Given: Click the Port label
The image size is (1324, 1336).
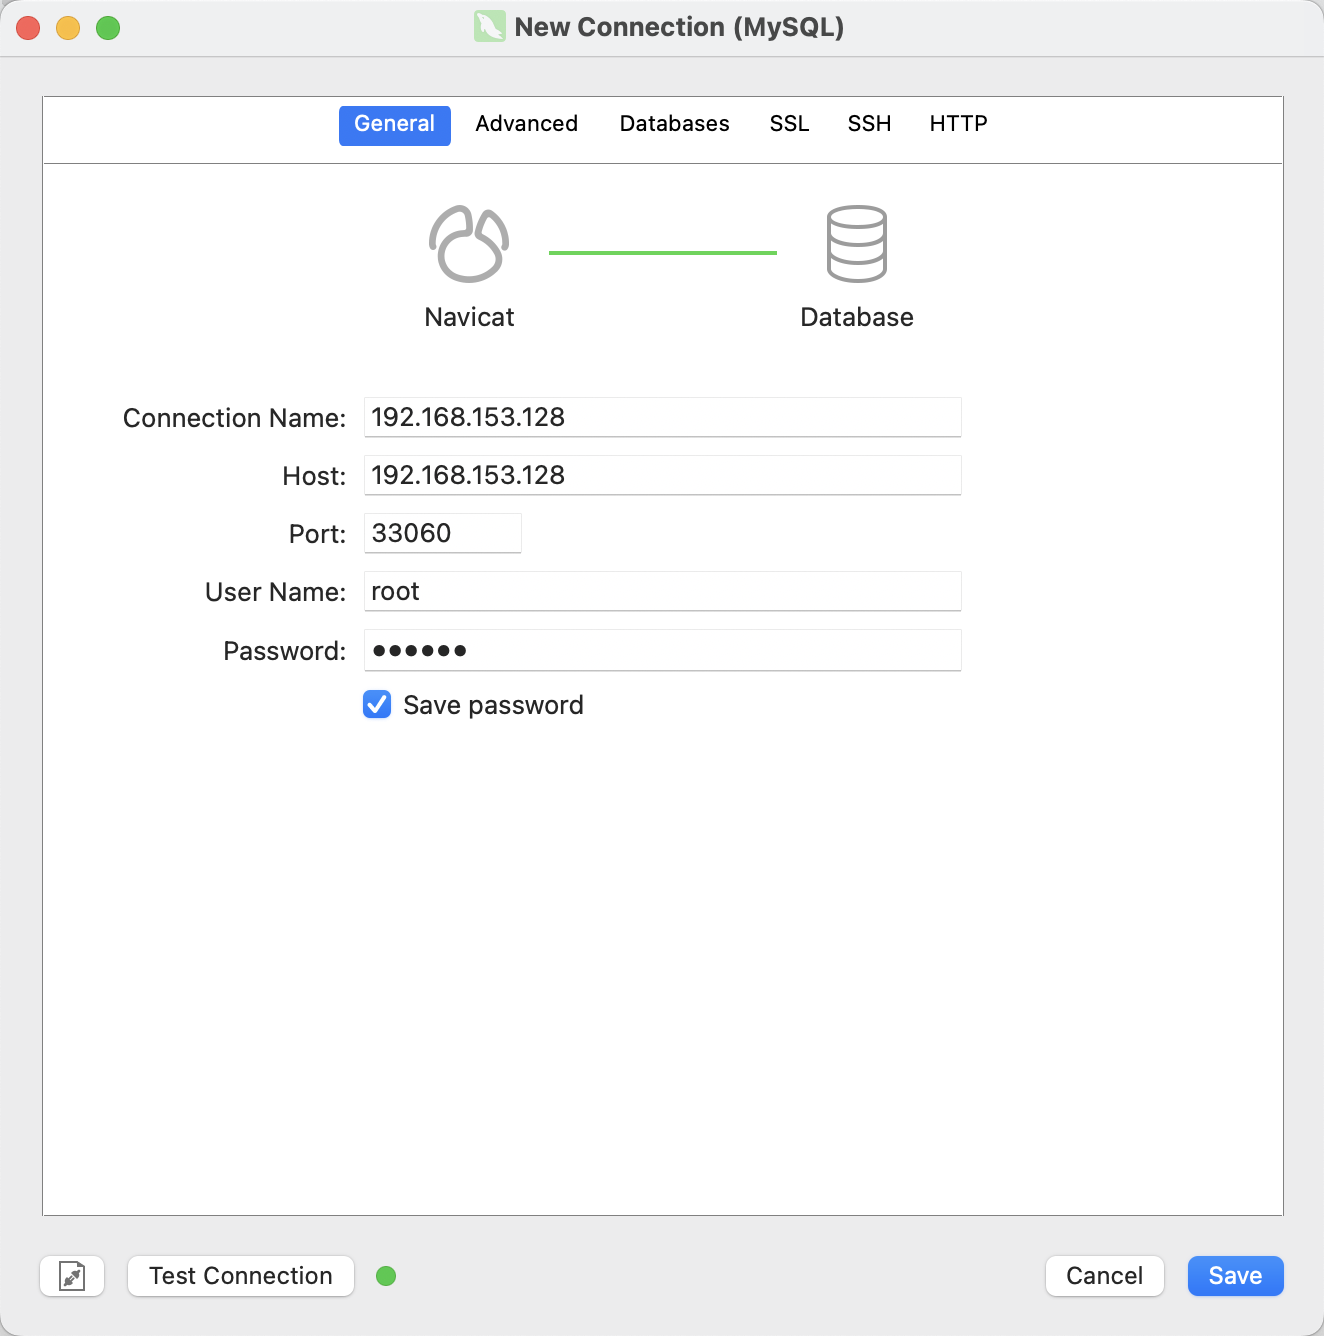Looking at the screenshot, I should [x=317, y=534].
